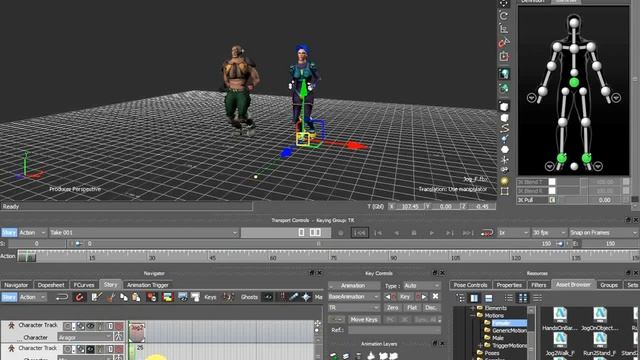Toggle the red record button on second Character Track
640x360 pixels.
119,349
